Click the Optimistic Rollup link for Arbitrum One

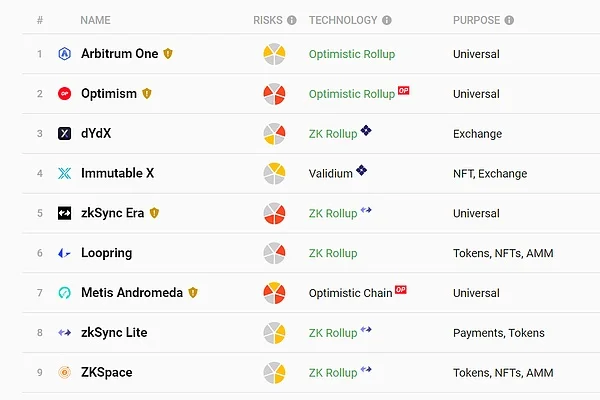pos(352,54)
